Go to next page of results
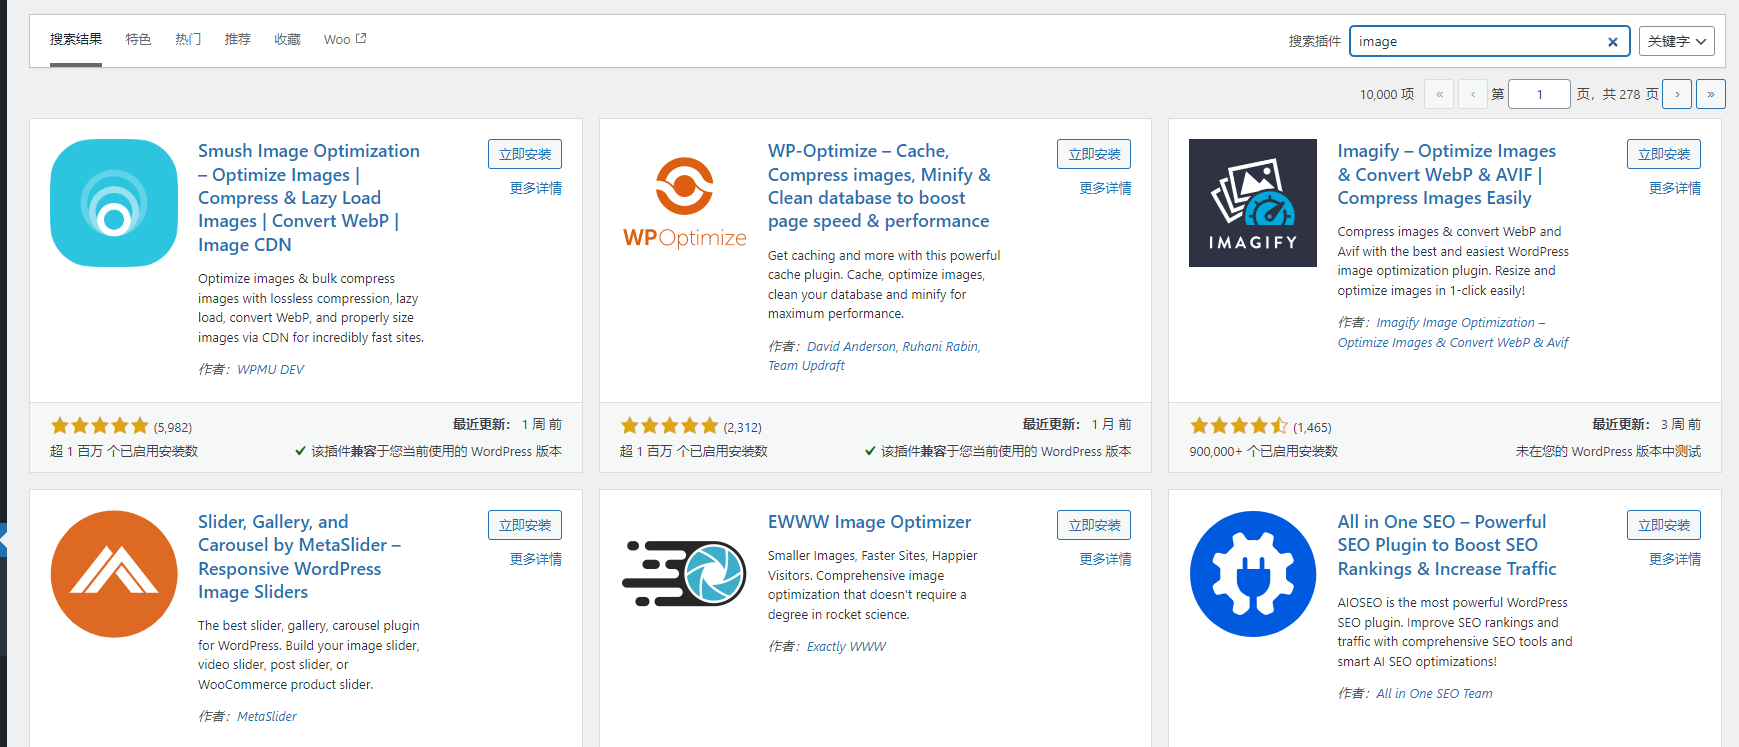Image resolution: width=1739 pixels, height=747 pixels. click(x=1677, y=94)
